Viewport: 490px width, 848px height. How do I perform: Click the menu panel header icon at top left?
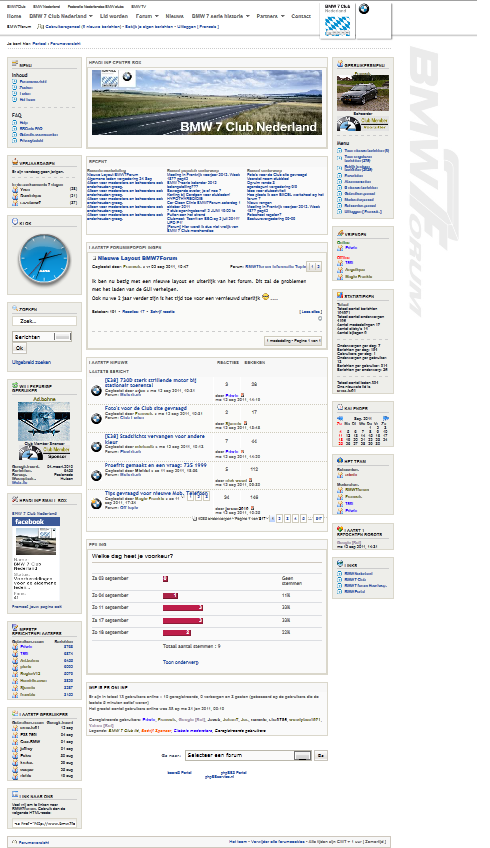point(15,64)
